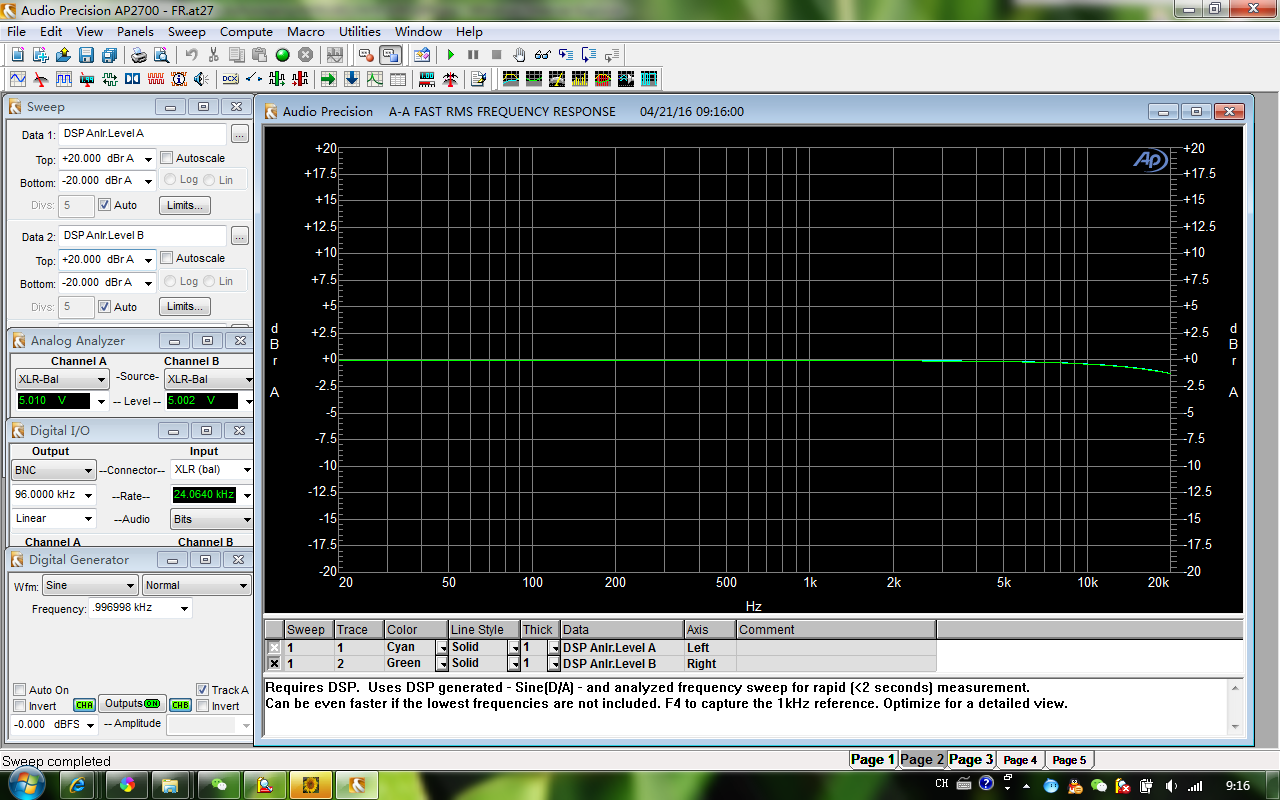1280x800 pixels.
Task: Click the hand icon in toolbar
Action: tap(519, 55)
